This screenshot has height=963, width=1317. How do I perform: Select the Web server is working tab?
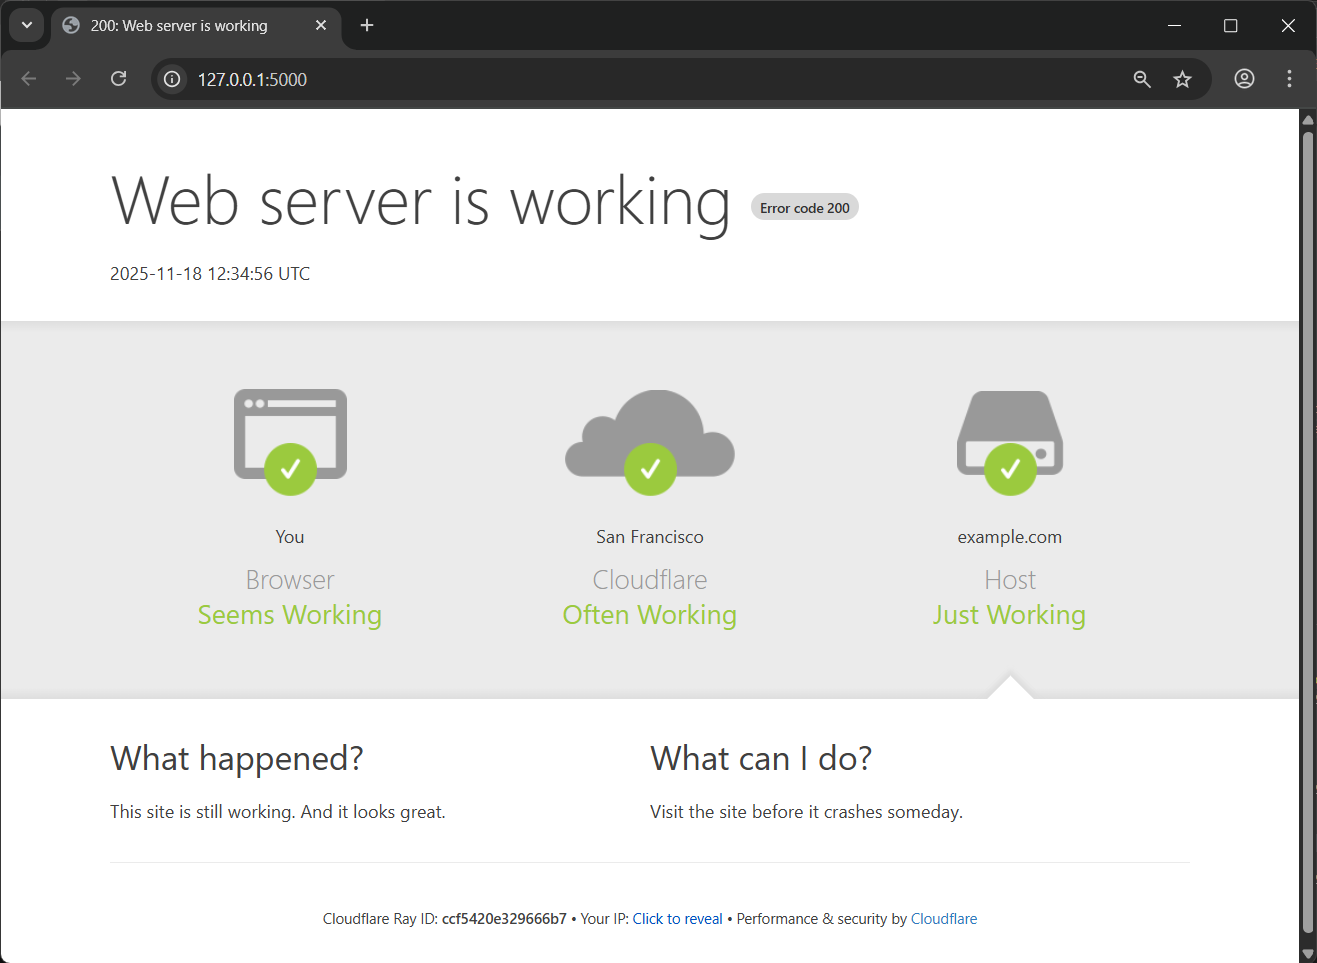coord(180,25)
